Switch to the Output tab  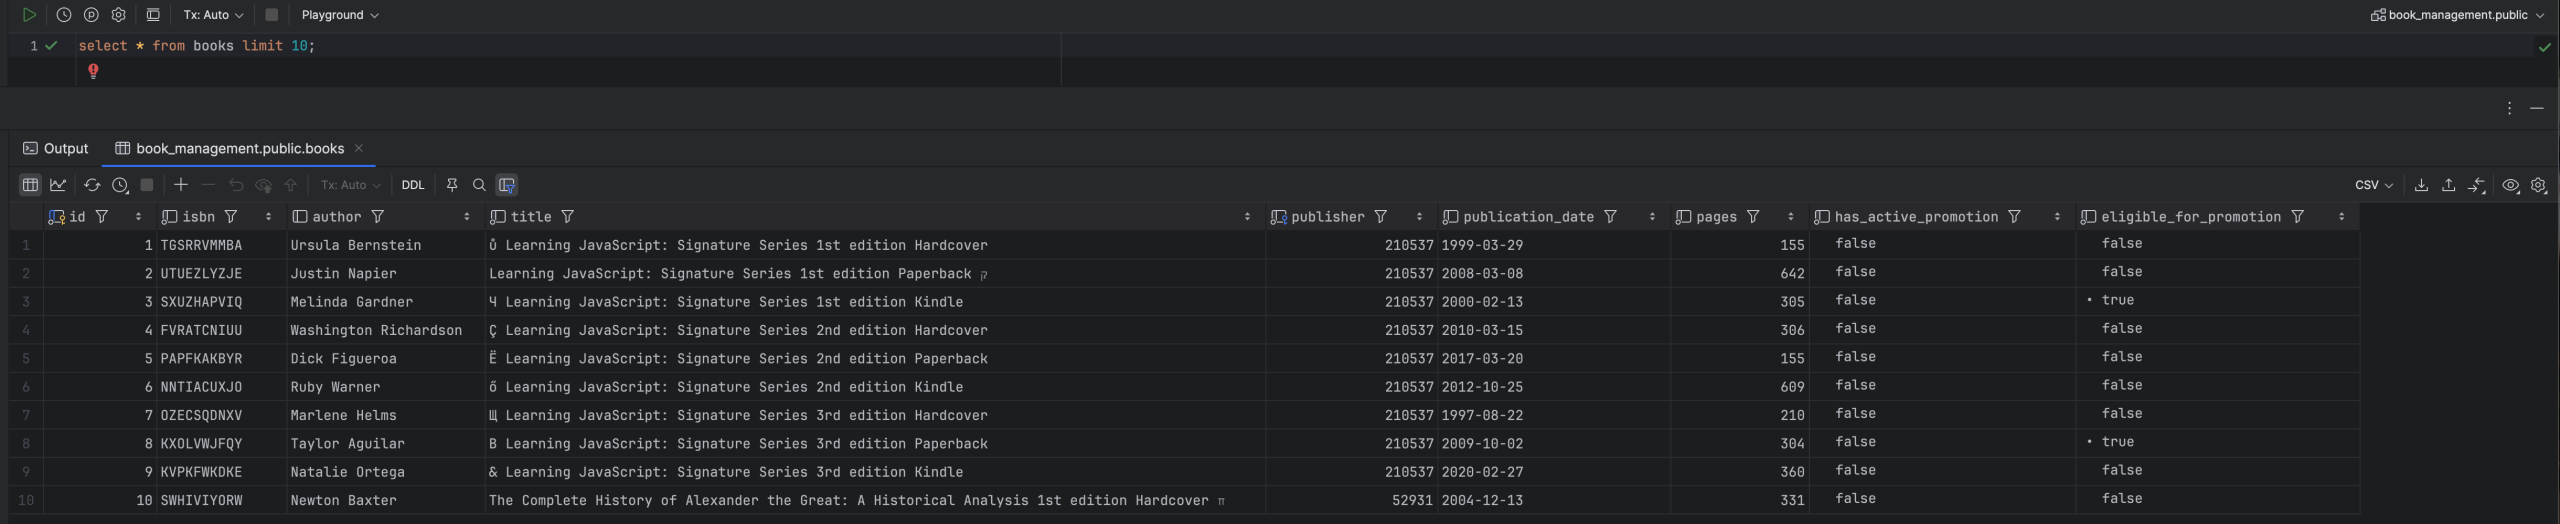[x=56, y=148]
